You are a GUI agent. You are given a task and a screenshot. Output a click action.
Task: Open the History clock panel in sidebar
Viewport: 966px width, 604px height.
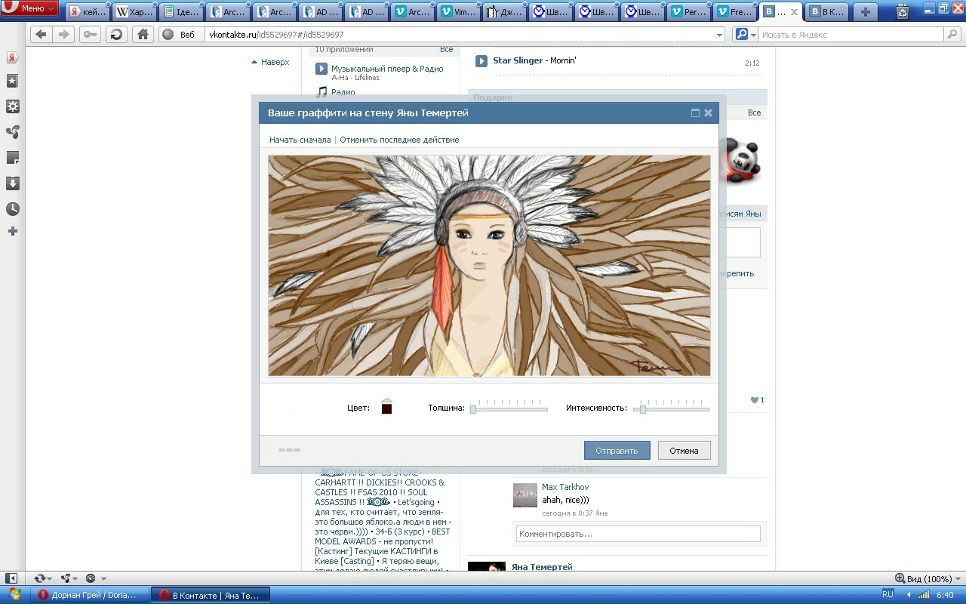click(x=12, y=209)
